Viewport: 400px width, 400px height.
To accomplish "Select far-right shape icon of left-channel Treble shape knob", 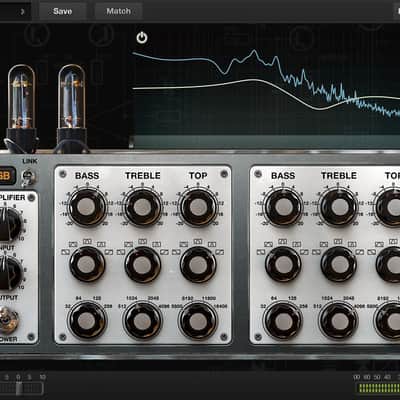I will 164,252.
